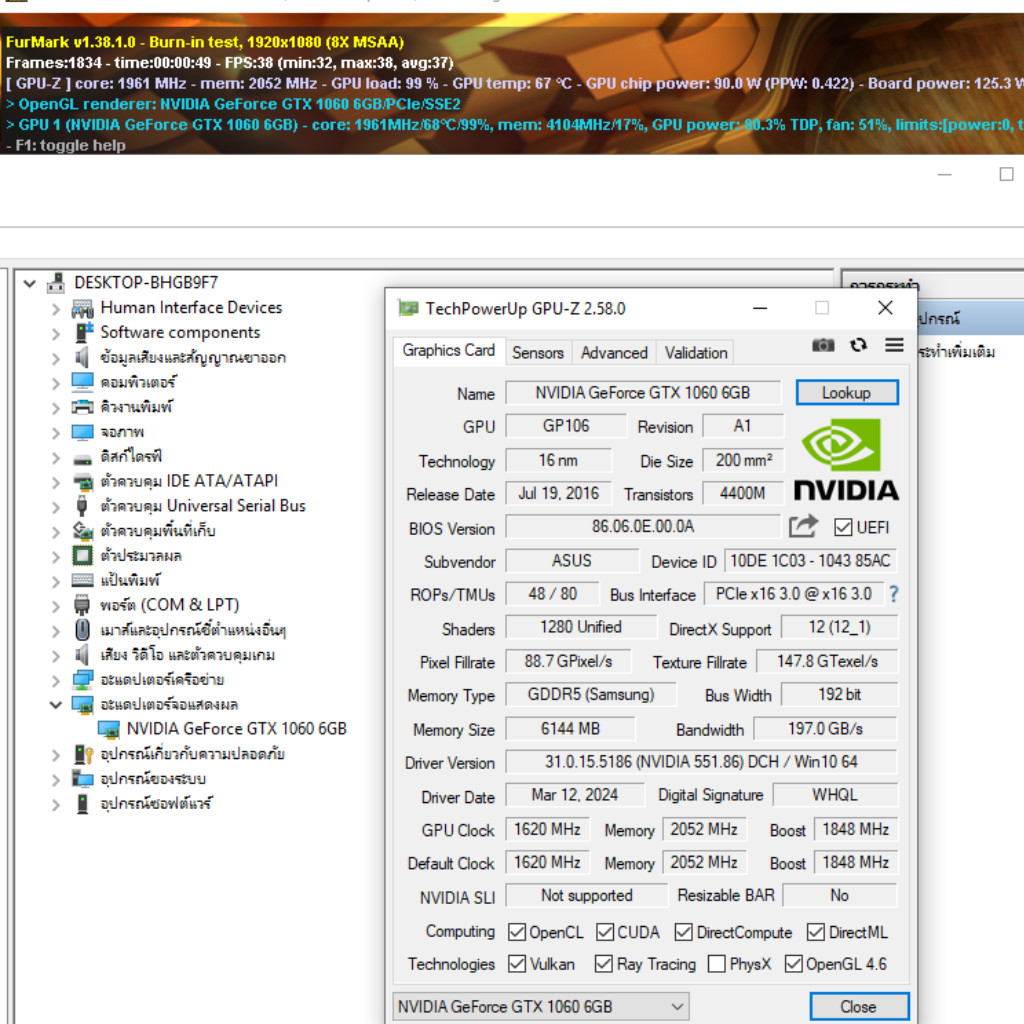Open the GPU-Z hamburger menu

(894, 345)
